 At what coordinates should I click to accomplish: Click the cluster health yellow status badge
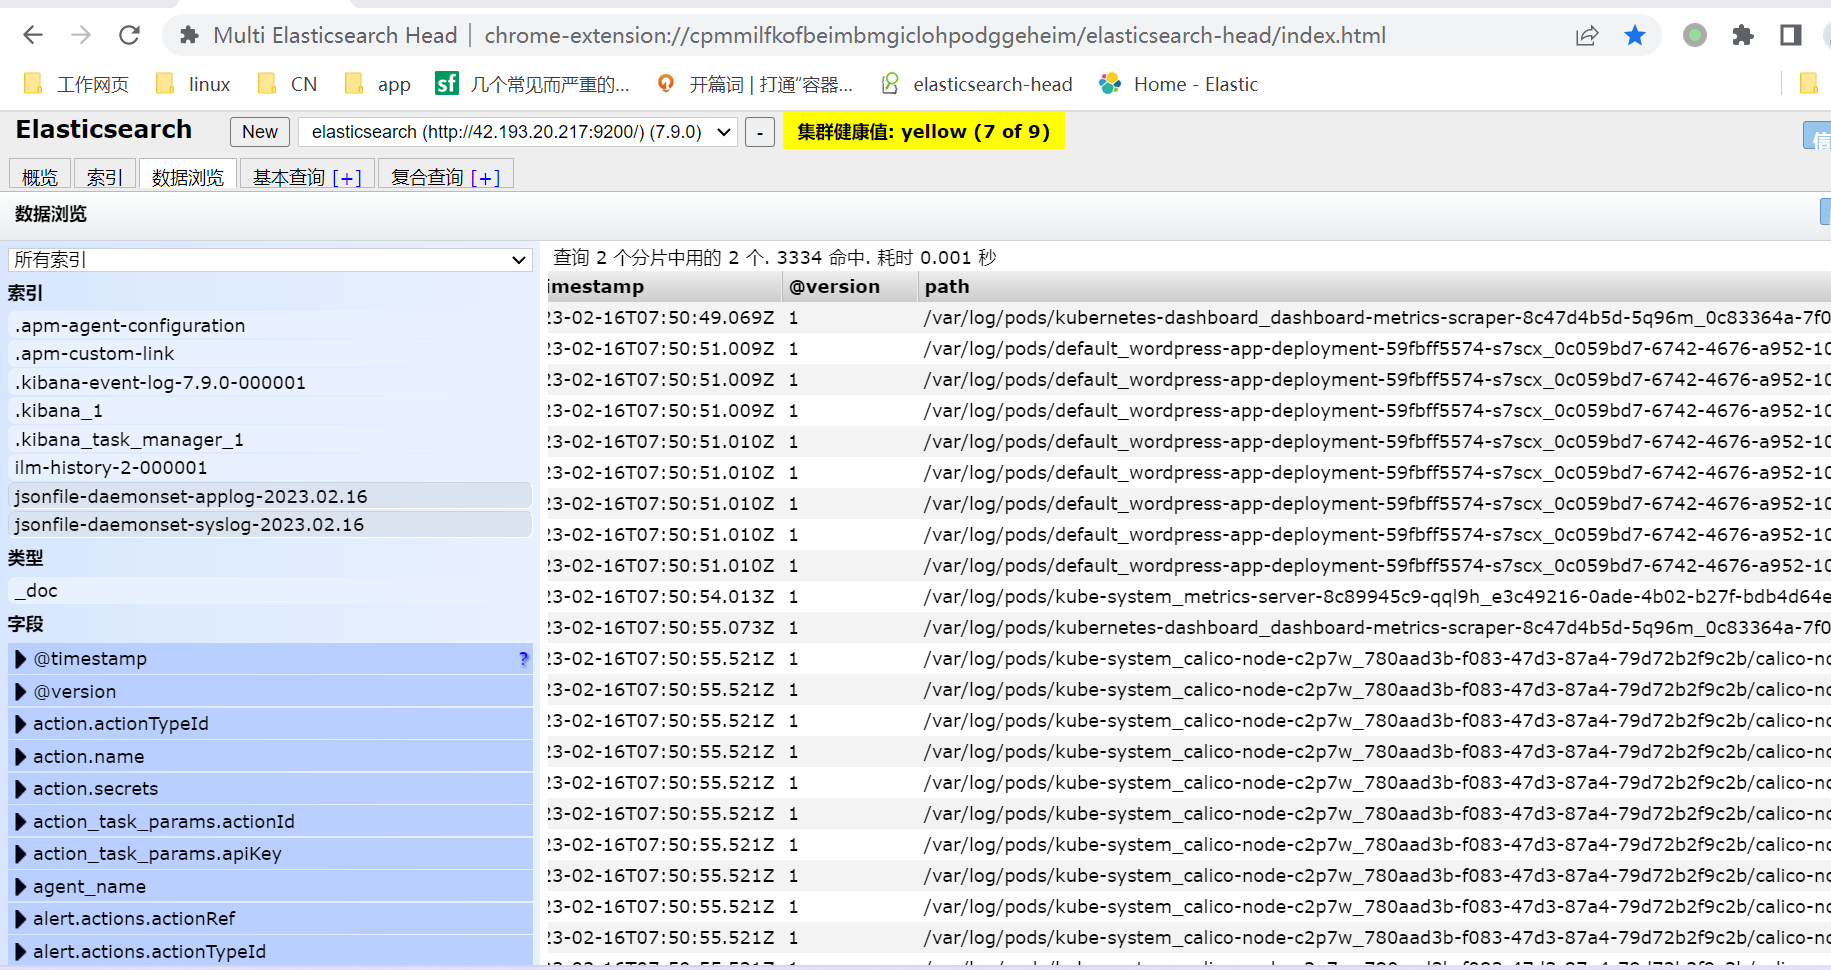924,131
